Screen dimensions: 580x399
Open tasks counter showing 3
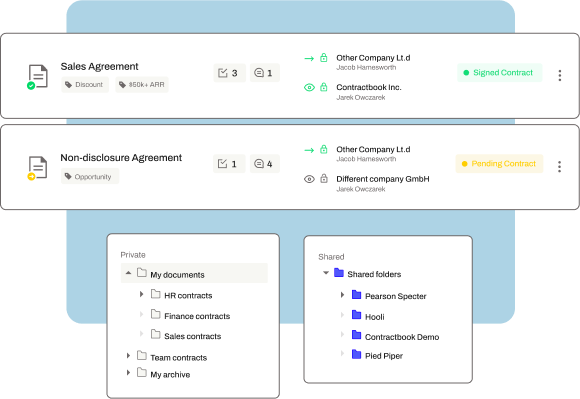pyautogui.click(x=229, y=73)
